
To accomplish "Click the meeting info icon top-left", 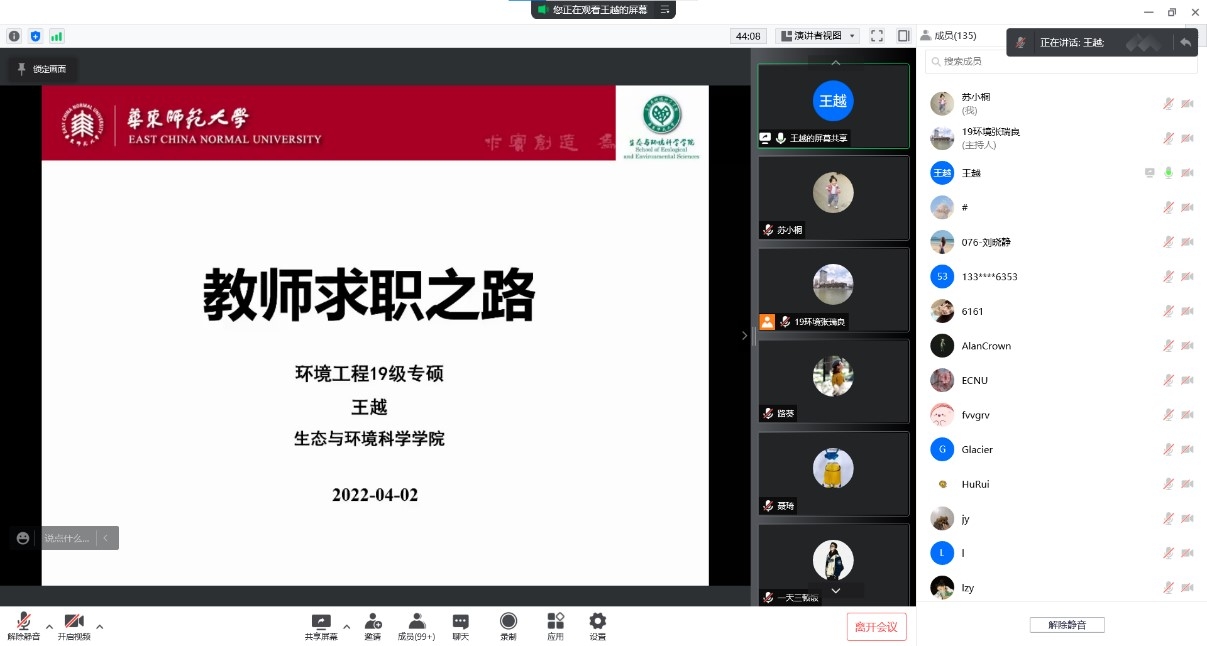I will tap(14, 36).
